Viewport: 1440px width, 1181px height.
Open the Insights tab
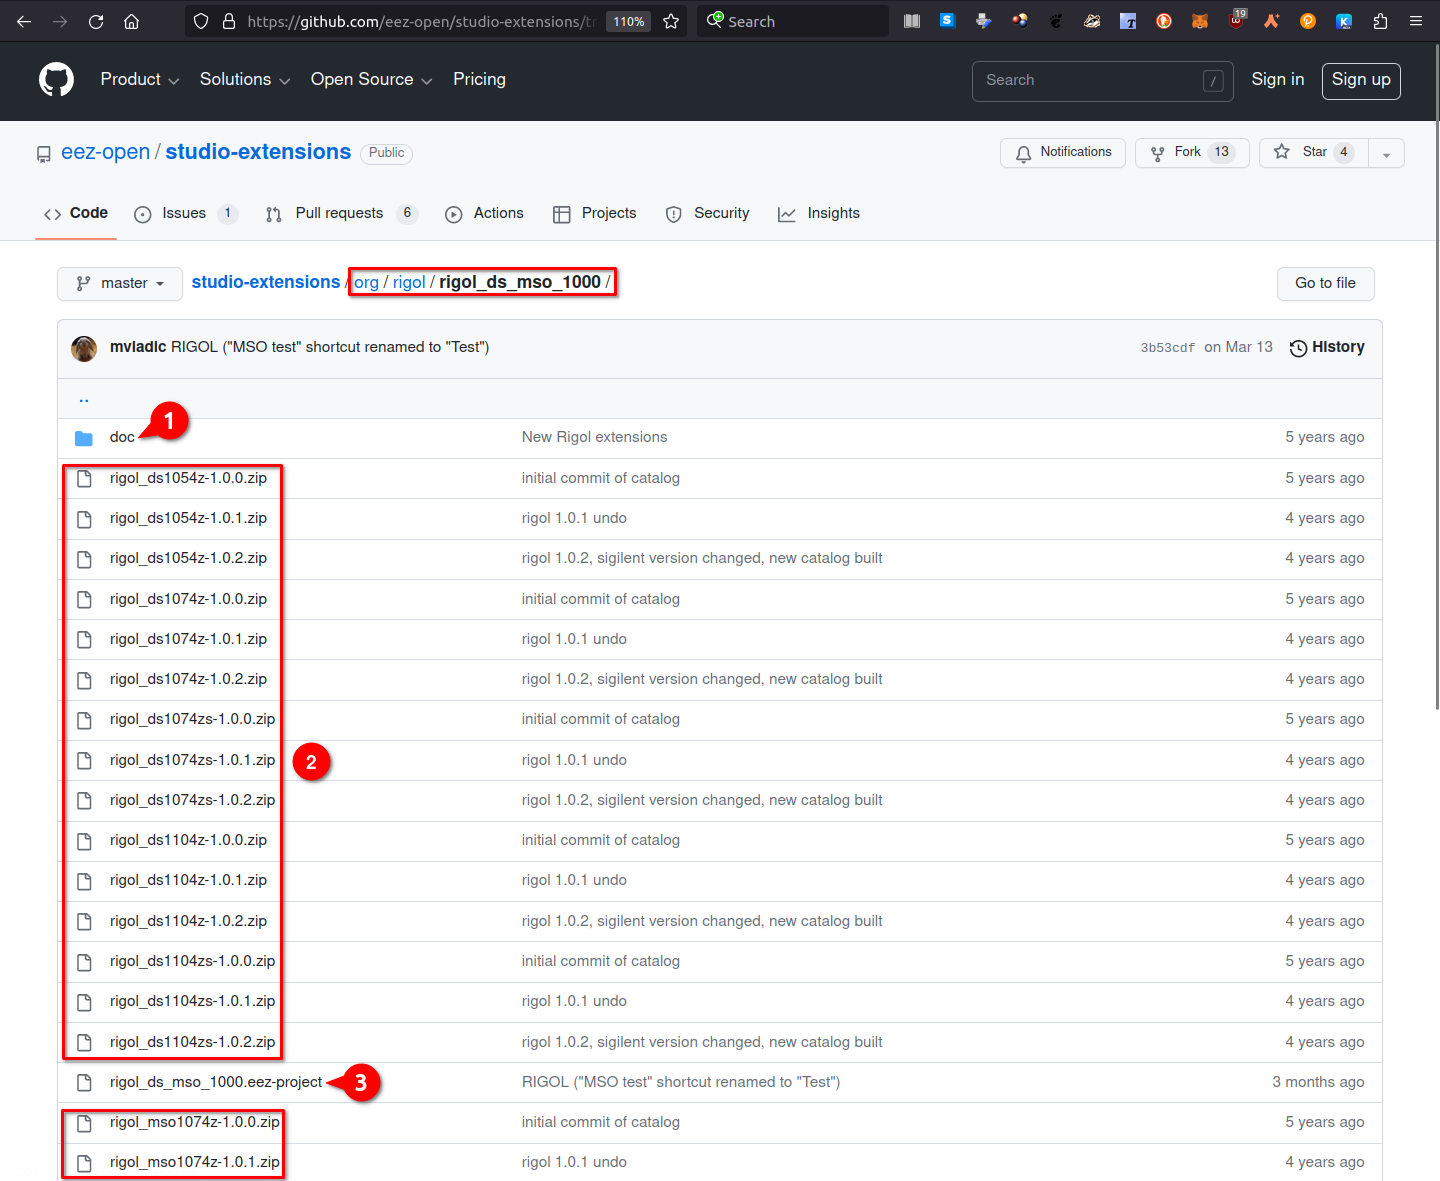click(x=819, y=213)
